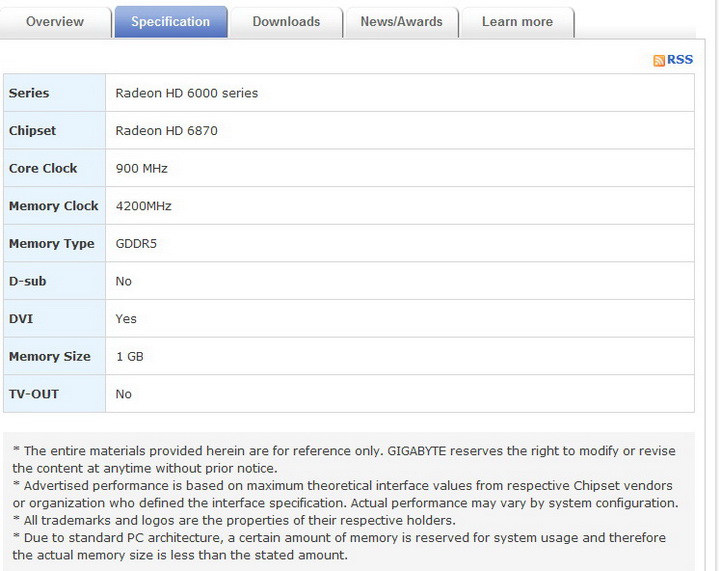
Task: Open the Overview tab
Action: [x=55, y=22]
